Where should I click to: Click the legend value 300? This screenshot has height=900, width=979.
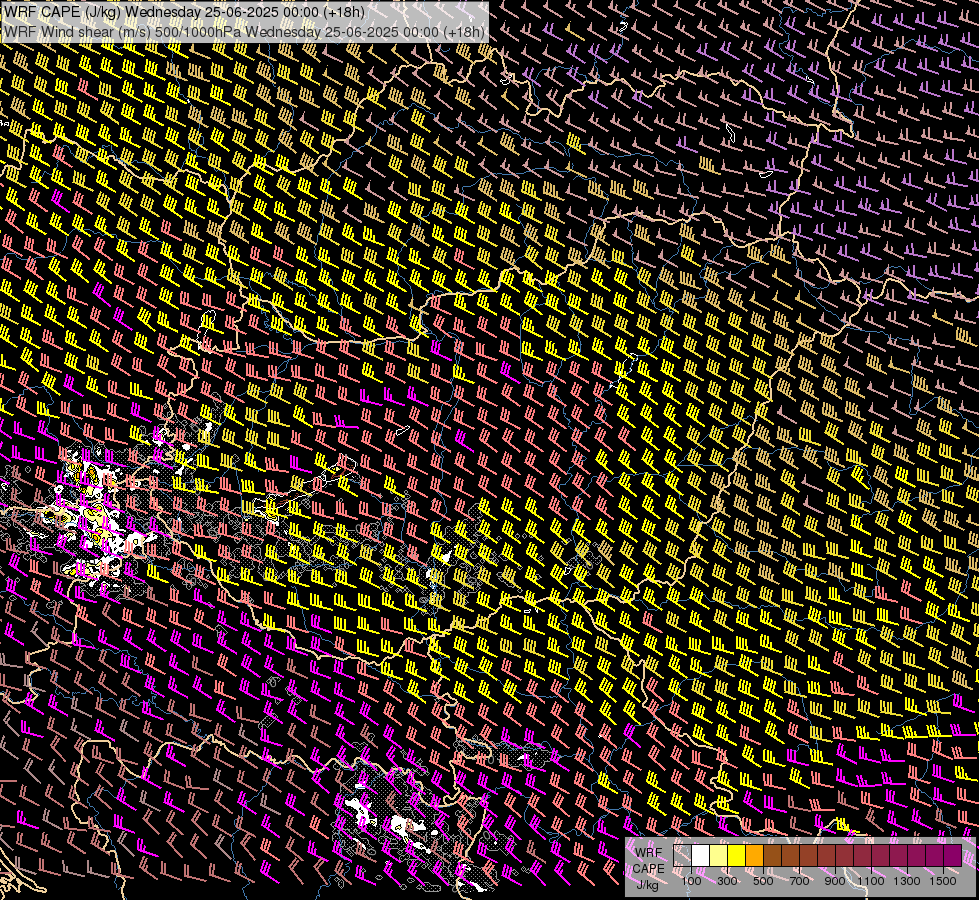pyautogui.click(x=727, y=881)
